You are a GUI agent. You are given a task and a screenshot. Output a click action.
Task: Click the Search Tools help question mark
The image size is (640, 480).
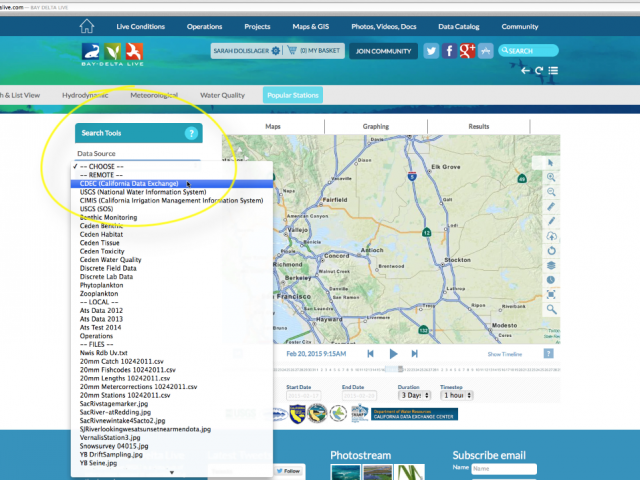[x=191, y=133]
